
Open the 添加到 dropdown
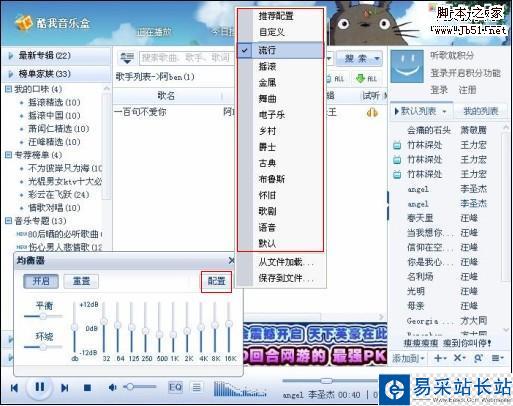408,359
